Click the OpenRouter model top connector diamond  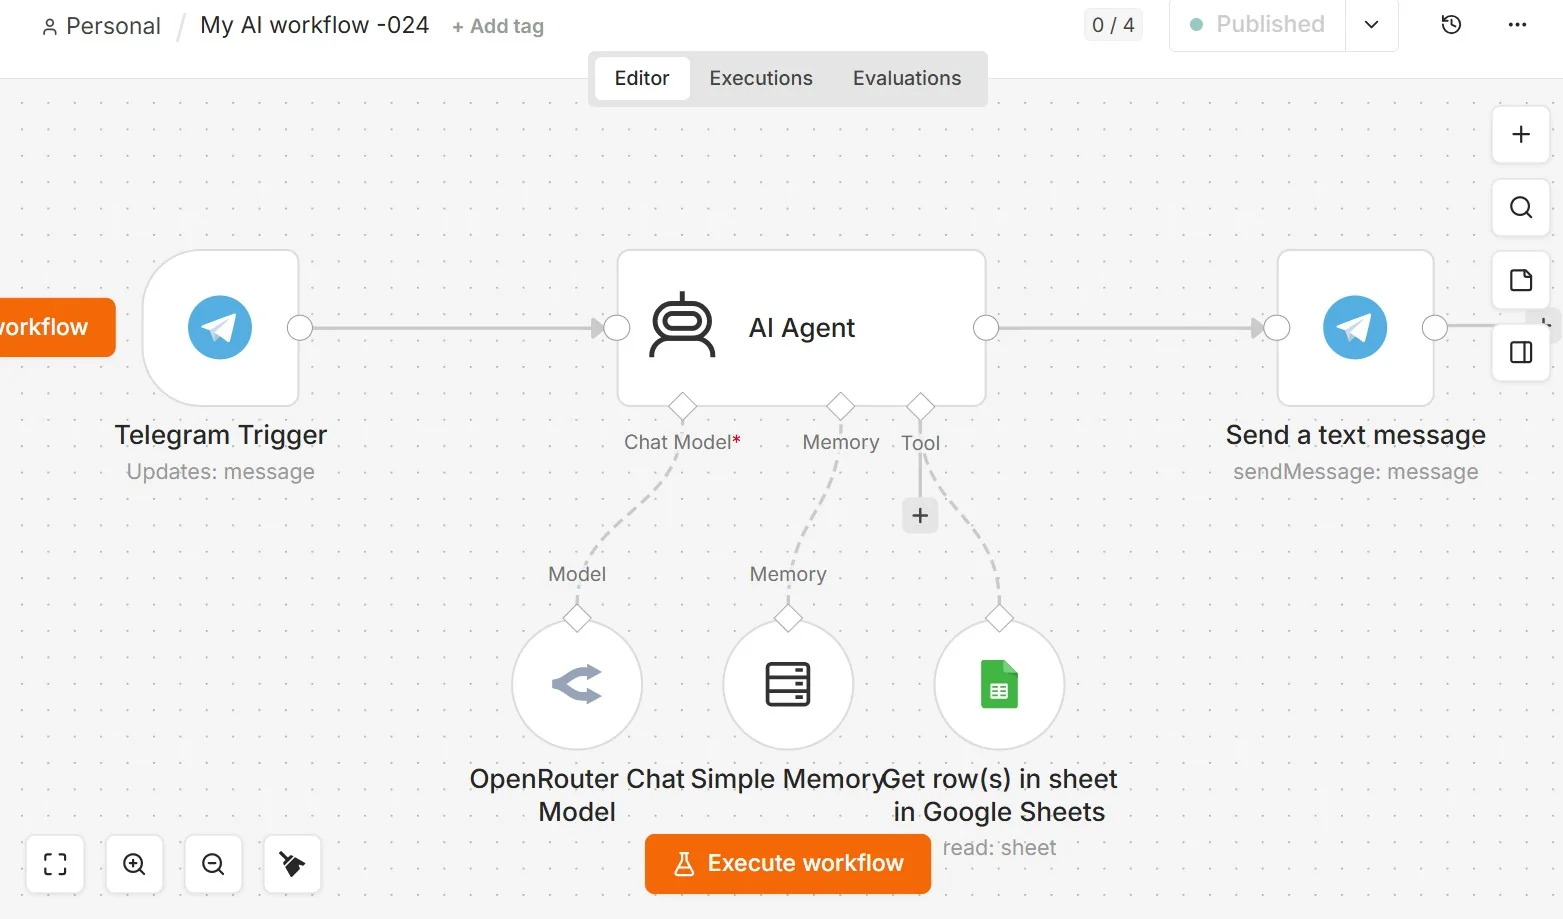tap(577, 618)
